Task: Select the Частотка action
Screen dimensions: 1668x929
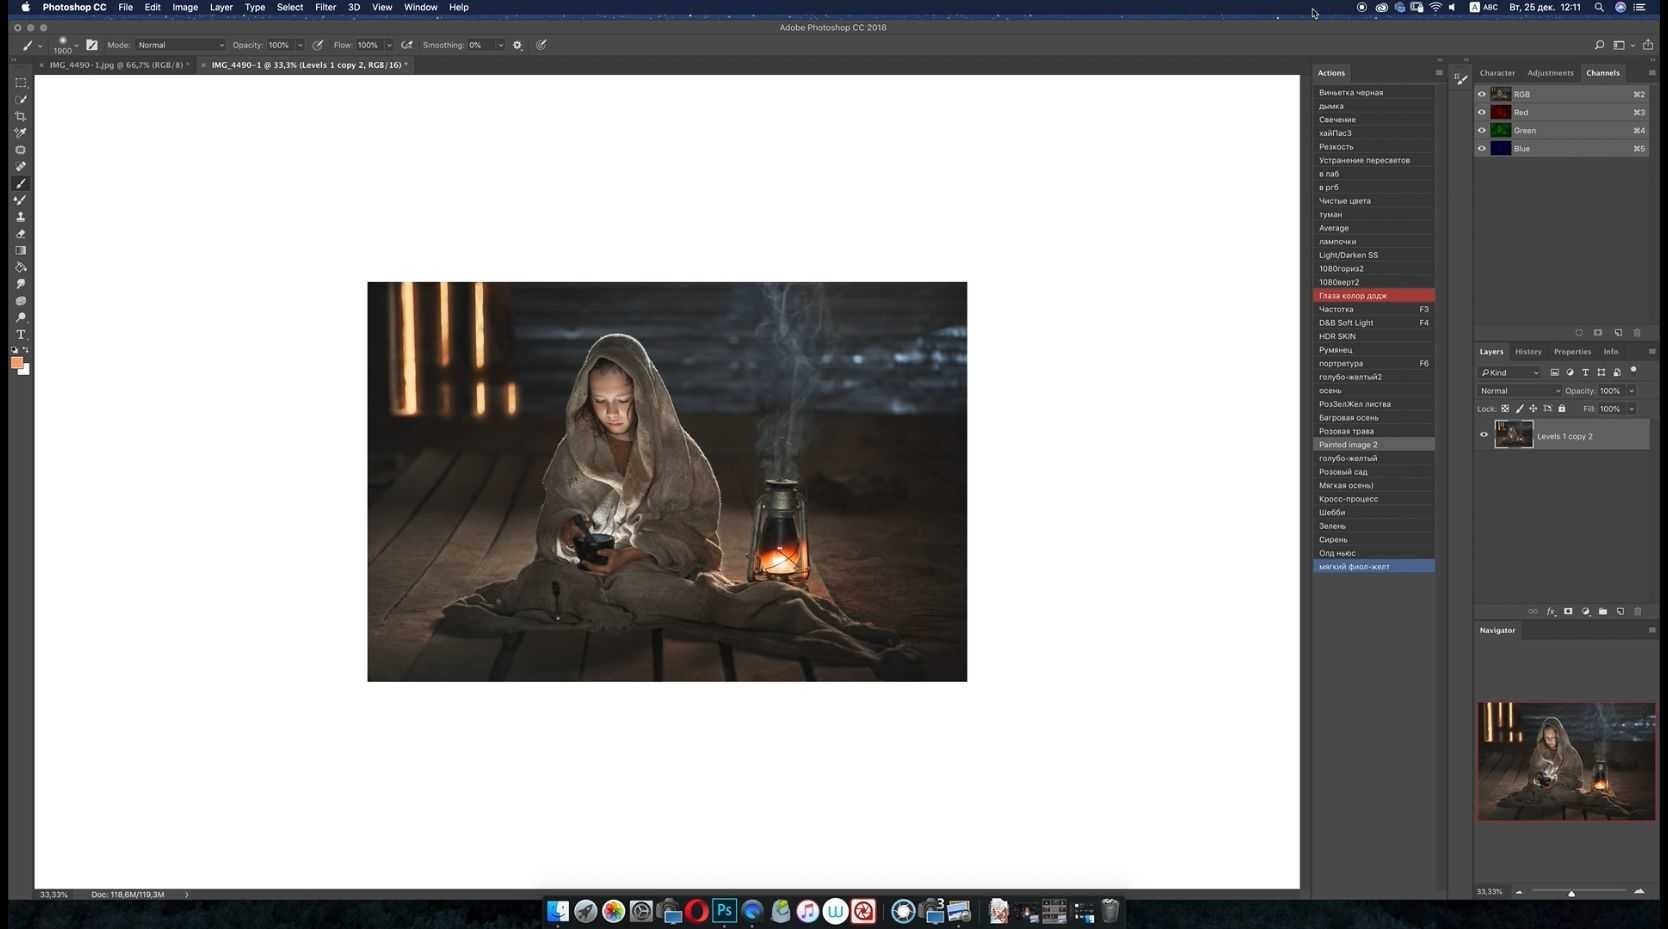Action: 1373,309
